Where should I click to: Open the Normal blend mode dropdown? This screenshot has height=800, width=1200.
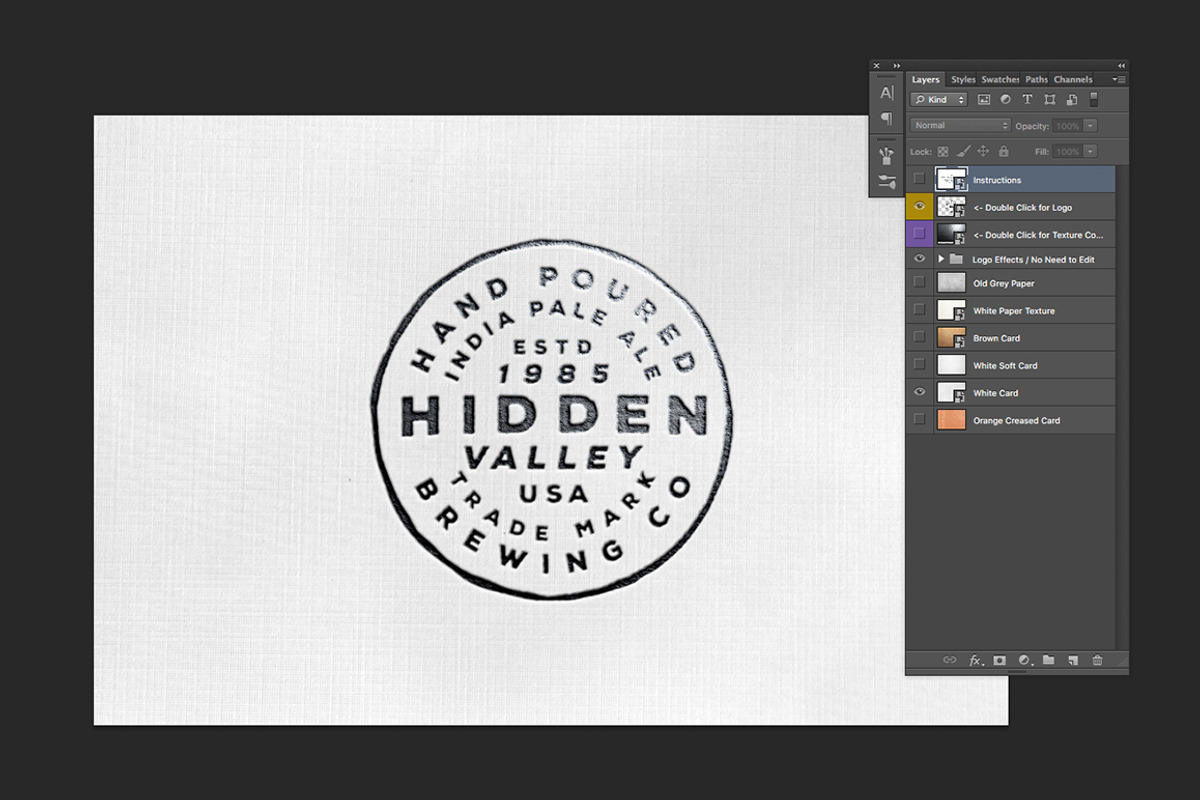tap(961, 125)
